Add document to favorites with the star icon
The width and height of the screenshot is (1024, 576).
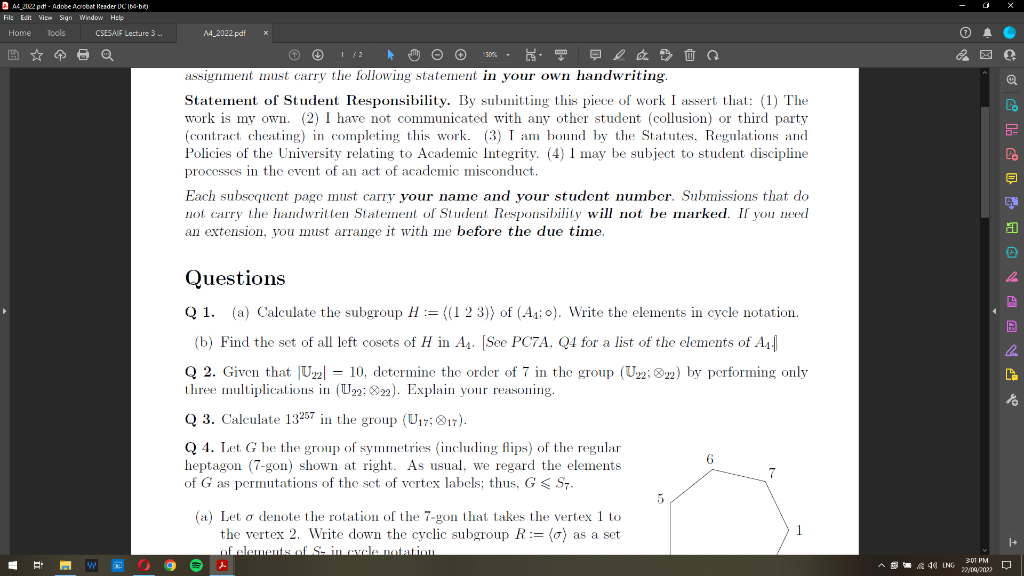point(36,55)
